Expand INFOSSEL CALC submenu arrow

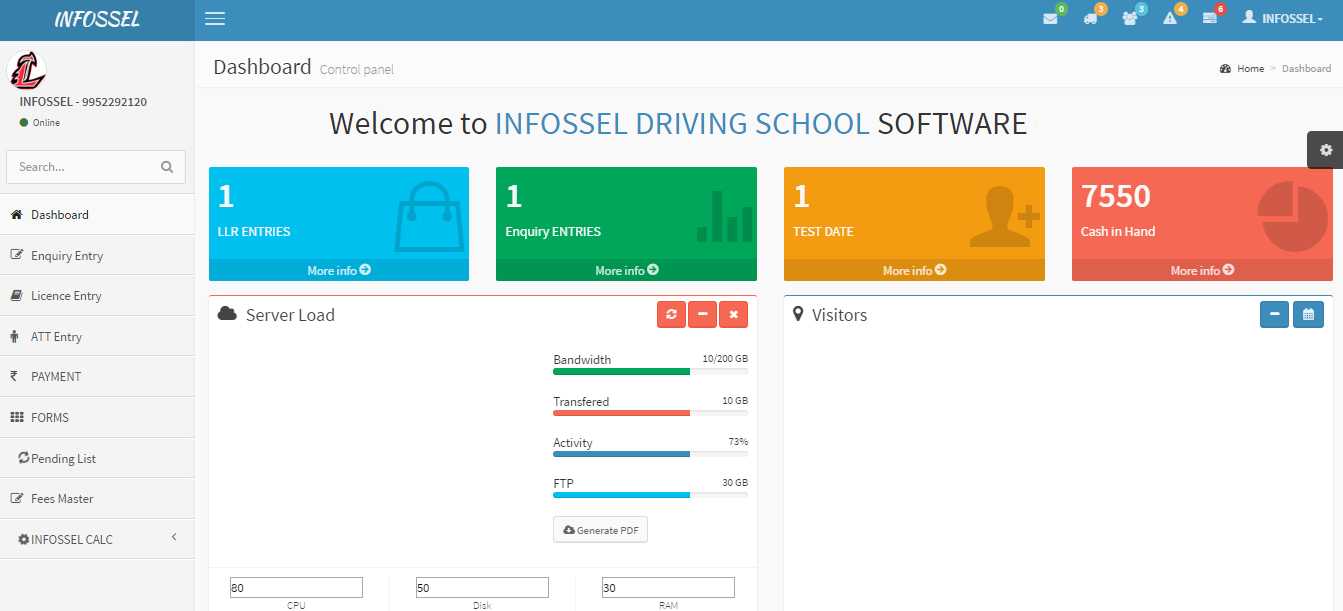coord(174,538)
